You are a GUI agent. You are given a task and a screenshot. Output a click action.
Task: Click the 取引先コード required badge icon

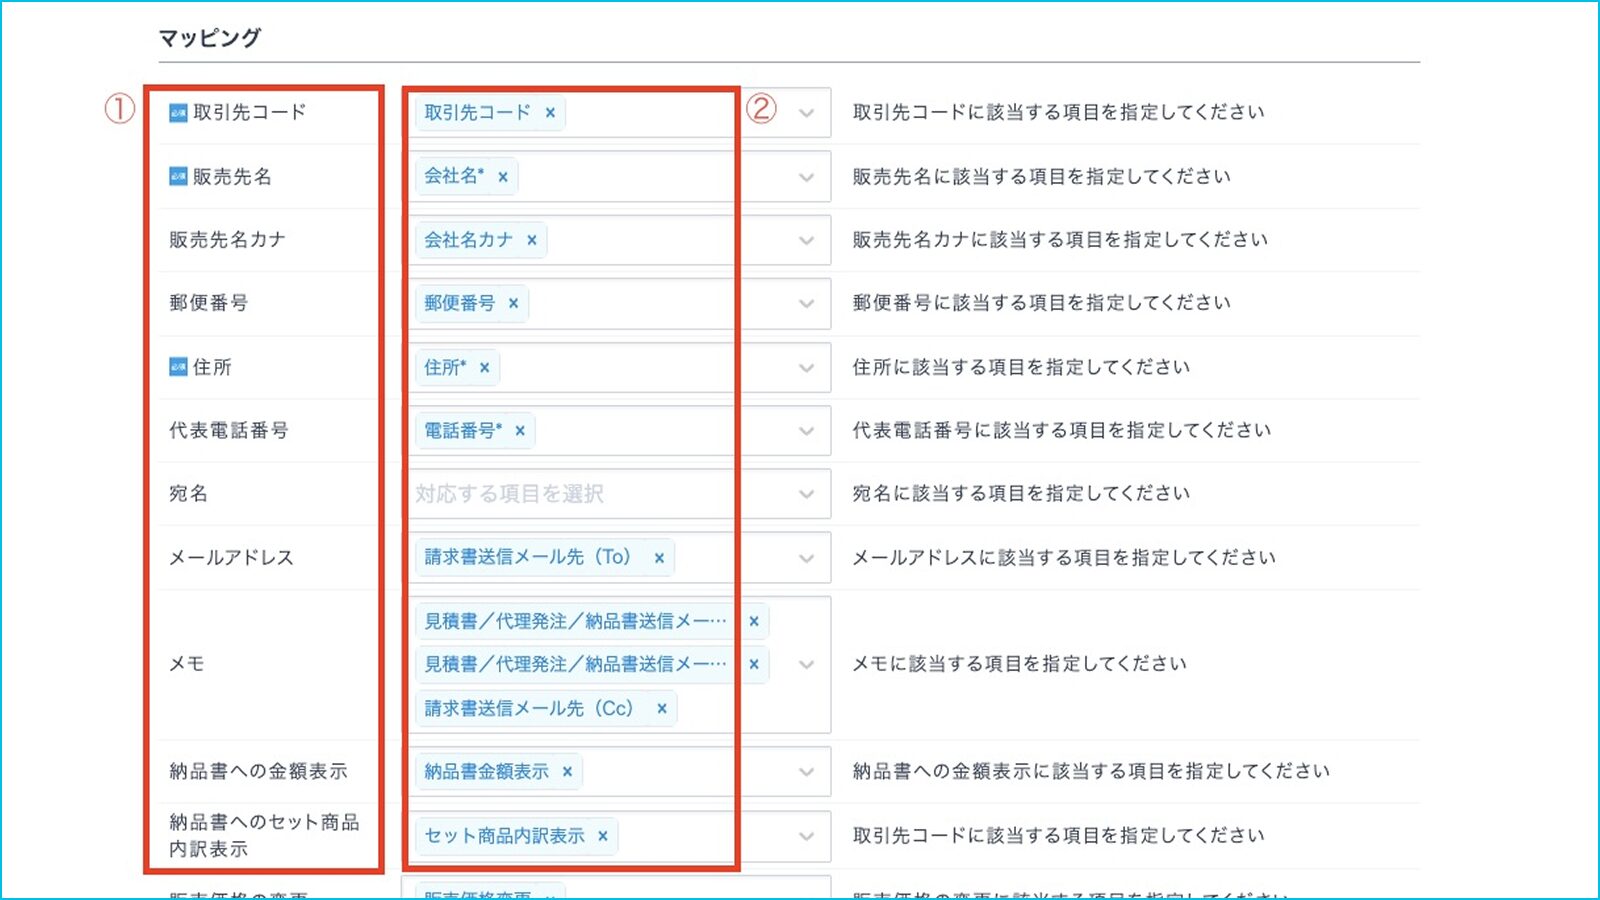tap(178, 113)
